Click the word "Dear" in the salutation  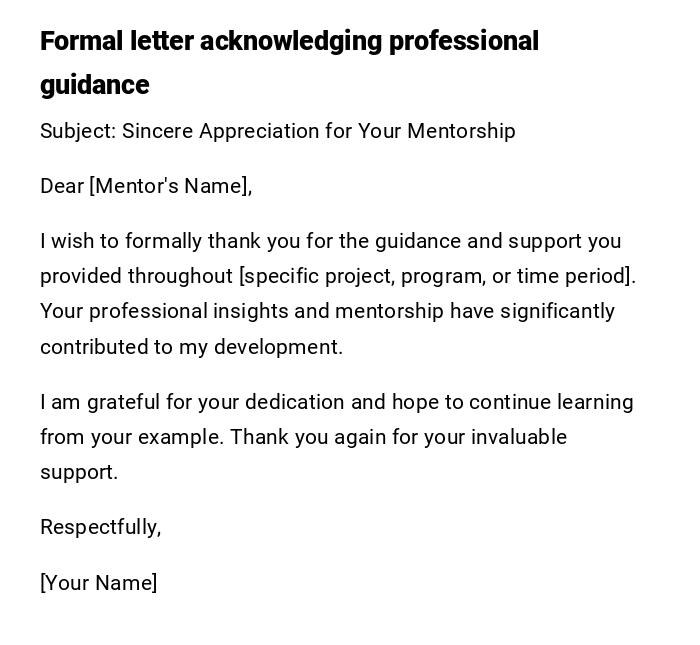click(x=61, y=186)
